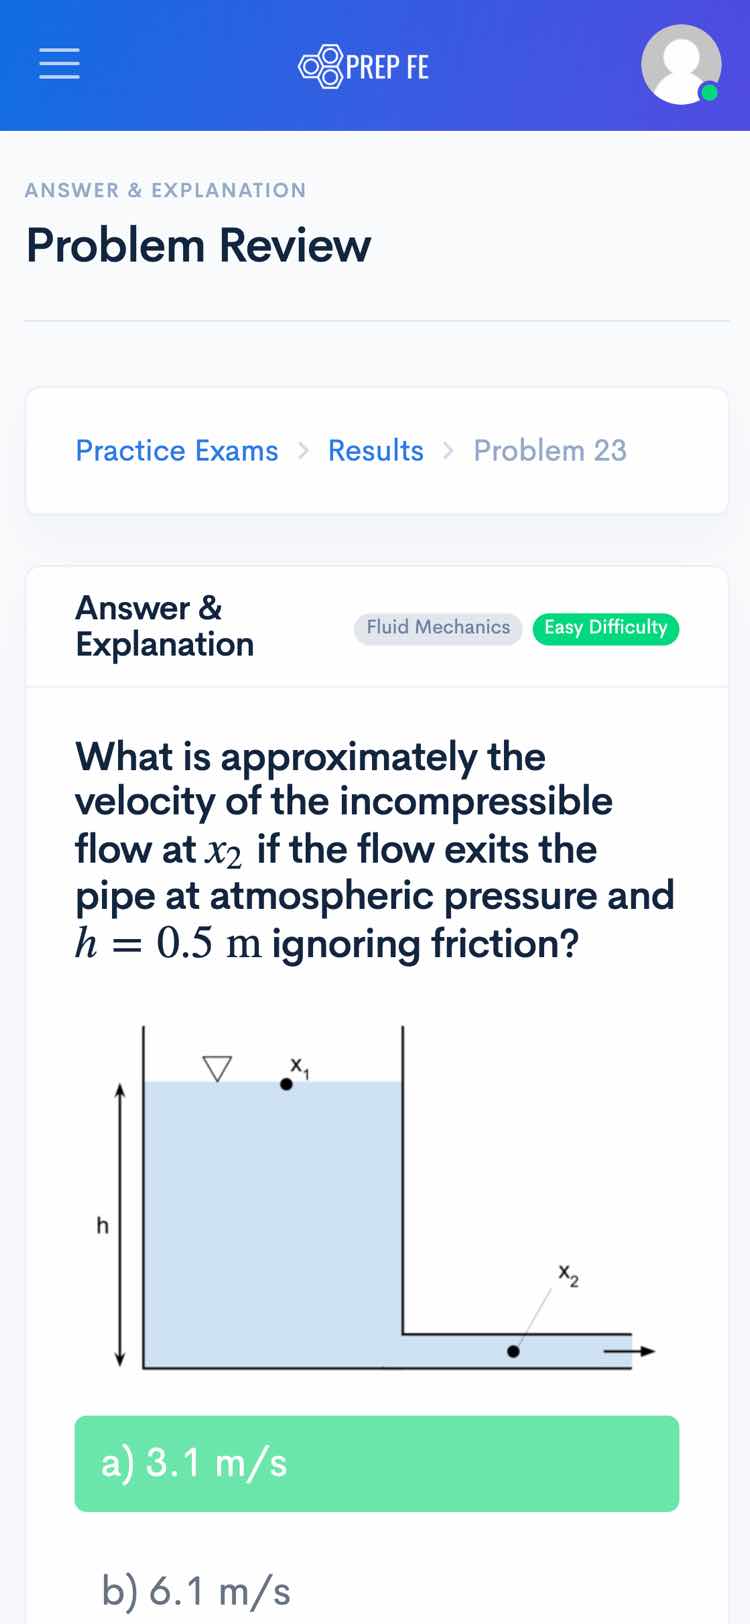Image resolution: width=750 pixels, height=1624 pixels.
Task: Click the water surface triangle symbol
Action: pos(217,1067)
